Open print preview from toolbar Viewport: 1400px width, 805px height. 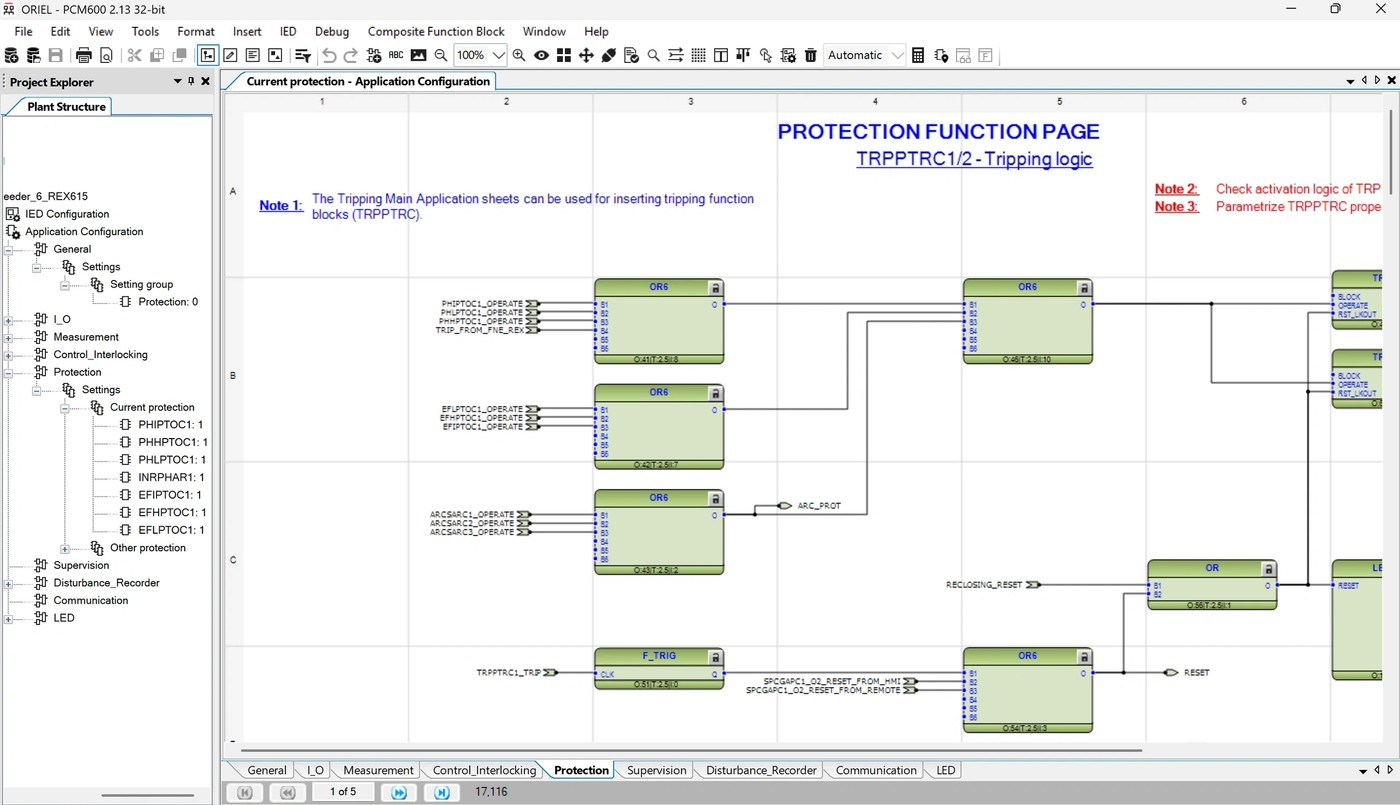coord(106,55)
